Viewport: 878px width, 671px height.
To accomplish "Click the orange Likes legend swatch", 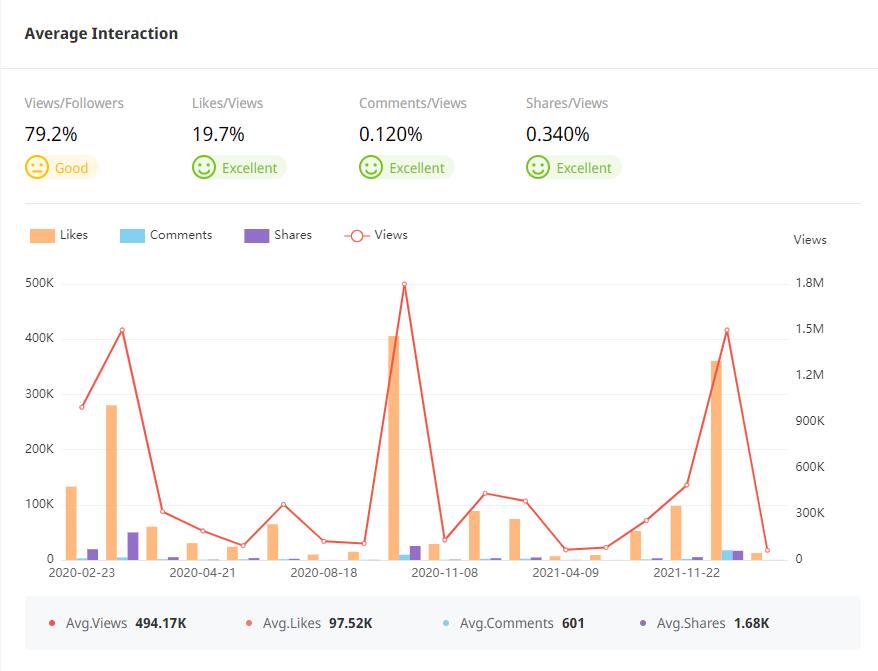I will coord(42,236).
